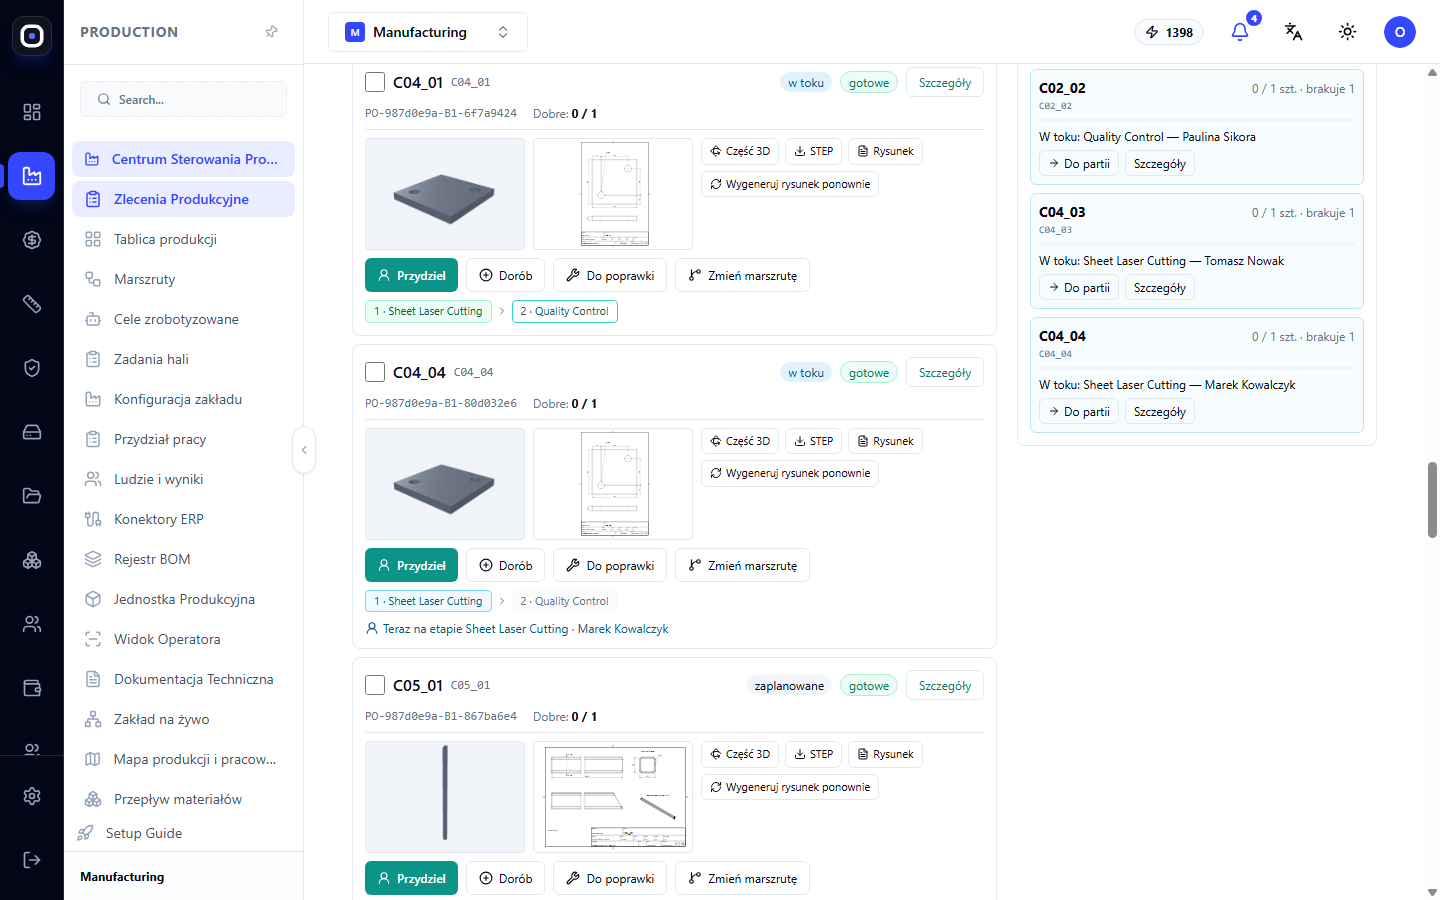Open the shield quality icon in the rail
Image resolution: width=1440 pixels, height=900 pixels.
point(32,368)
